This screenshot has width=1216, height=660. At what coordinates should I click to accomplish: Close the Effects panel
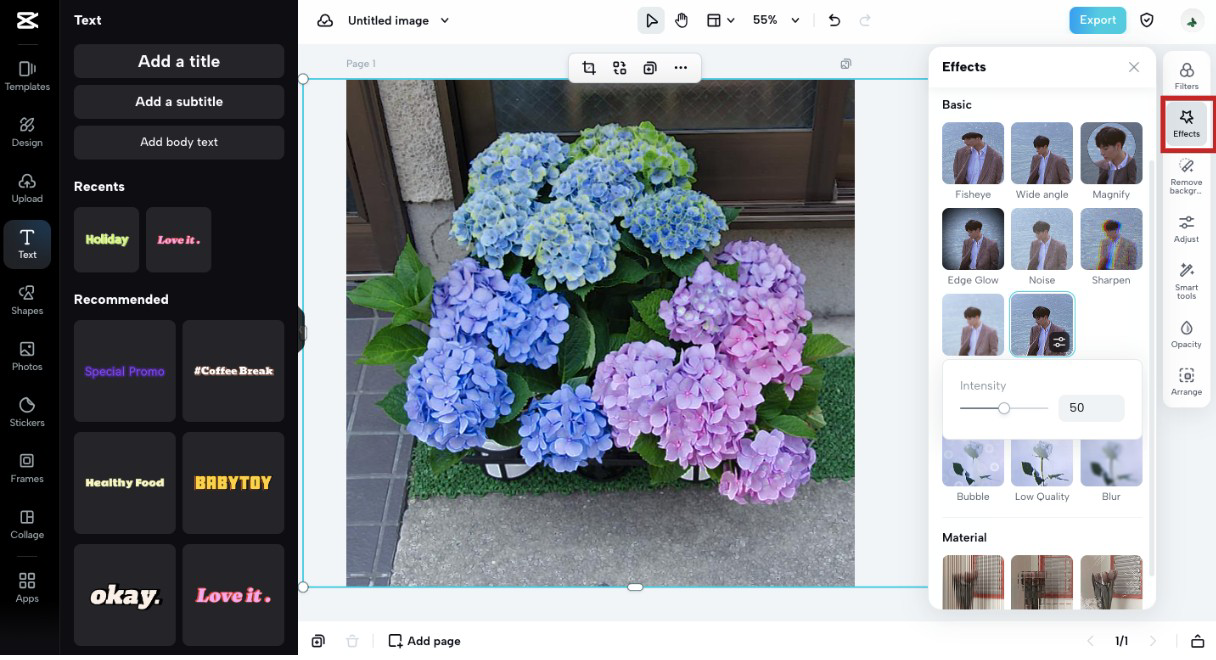point(1134,67)
